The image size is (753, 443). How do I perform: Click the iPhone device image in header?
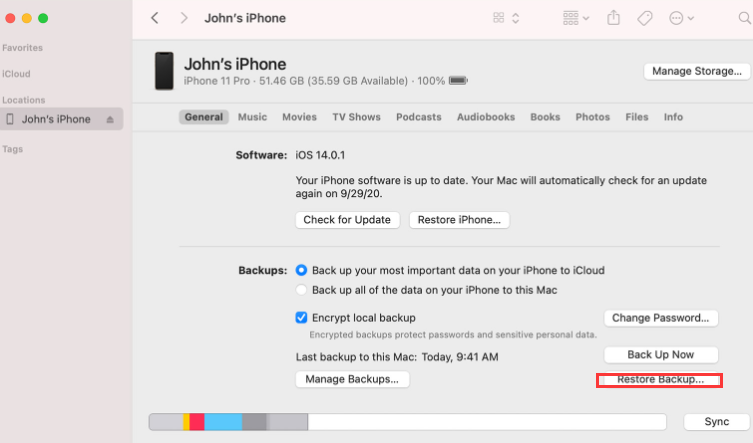click(x=163, y=71)
